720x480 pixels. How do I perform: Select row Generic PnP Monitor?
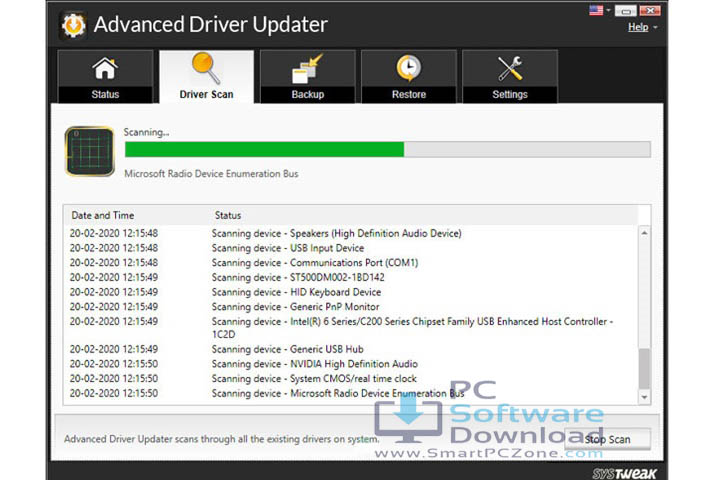point(351,307)
